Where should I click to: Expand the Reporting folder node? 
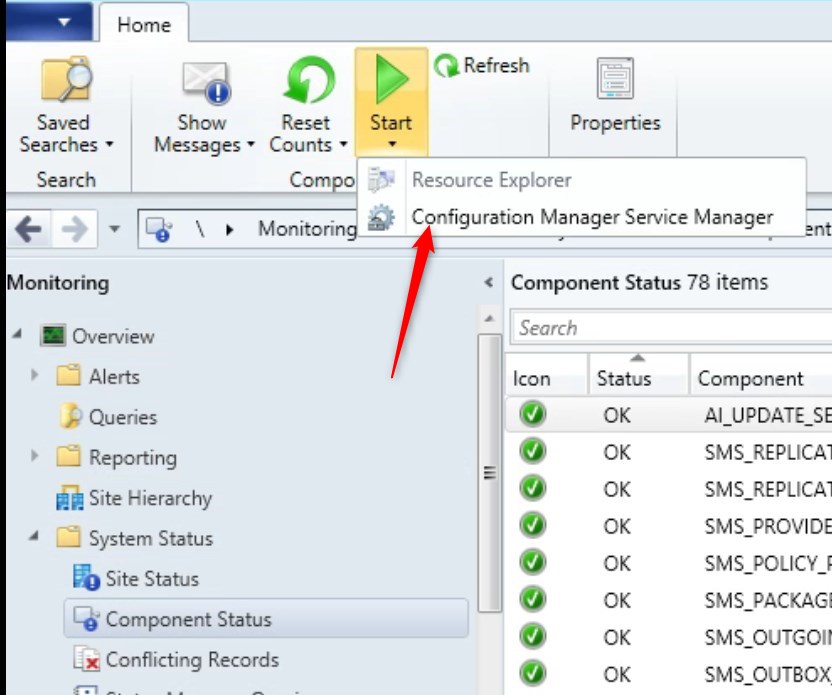(x=34, y=456)
